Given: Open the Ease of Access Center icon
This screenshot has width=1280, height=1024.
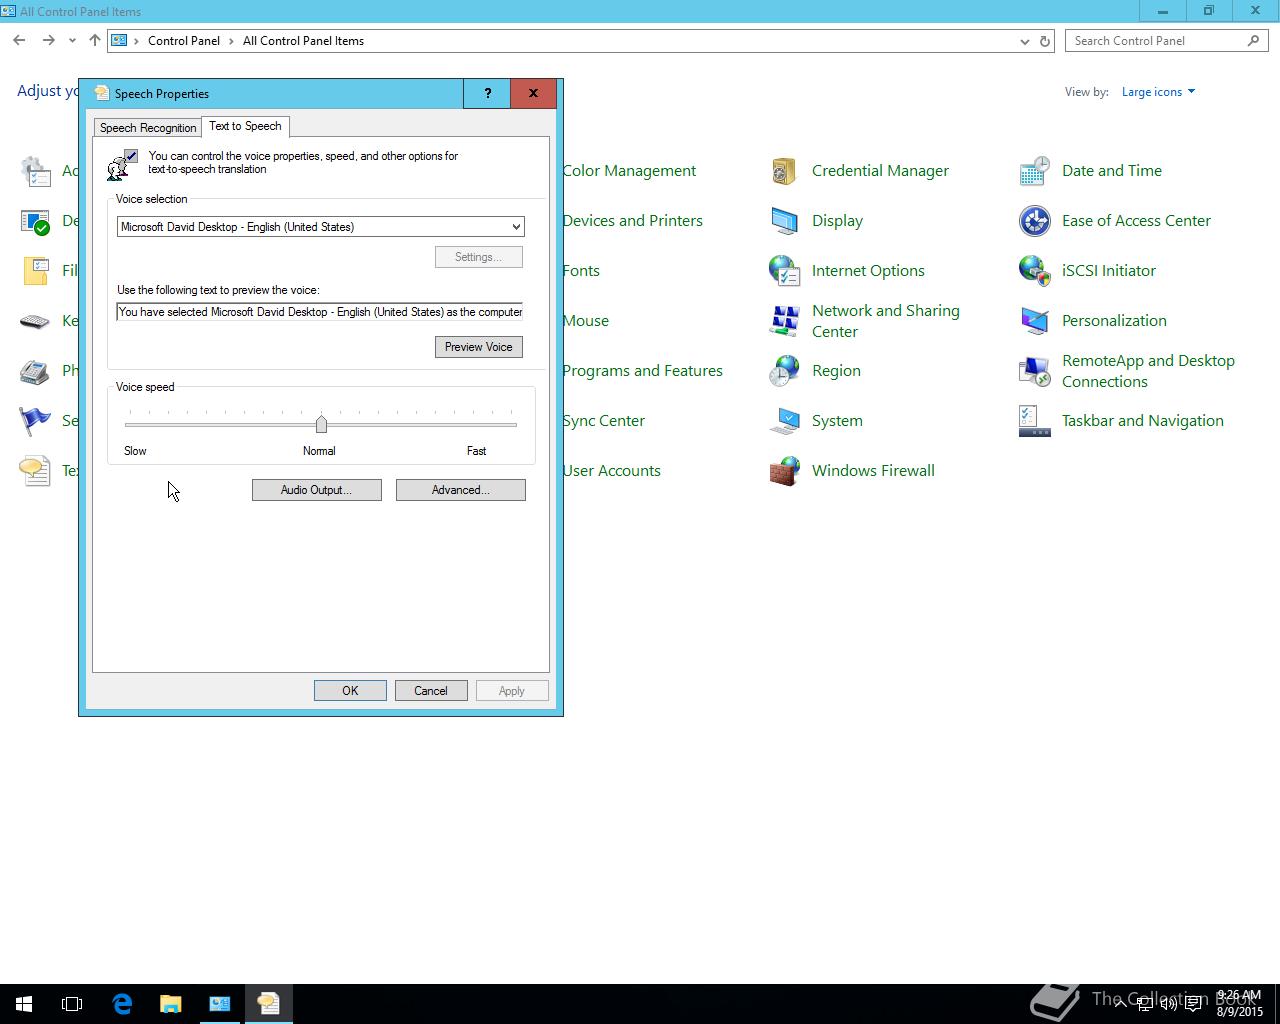Looking at the screenshot, I should (x=1034, y=221).
